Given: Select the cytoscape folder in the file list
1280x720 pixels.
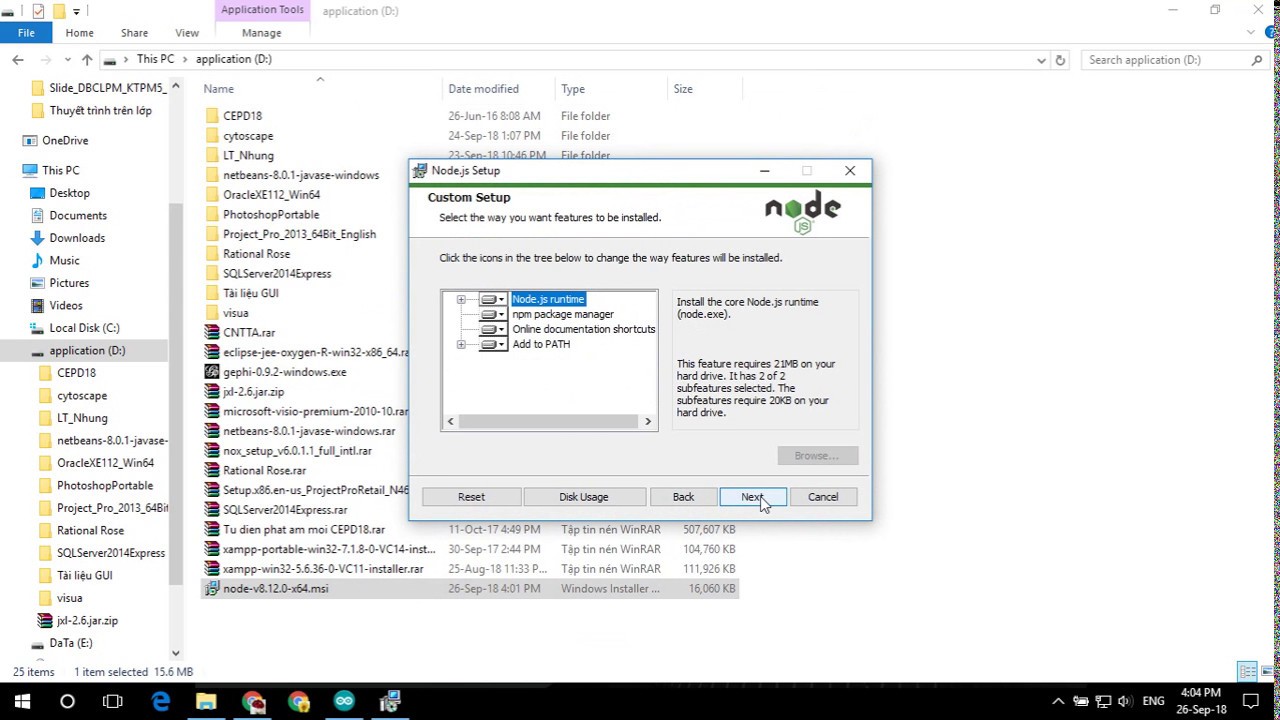Looking at the screenshot, I should click(248, 136).
